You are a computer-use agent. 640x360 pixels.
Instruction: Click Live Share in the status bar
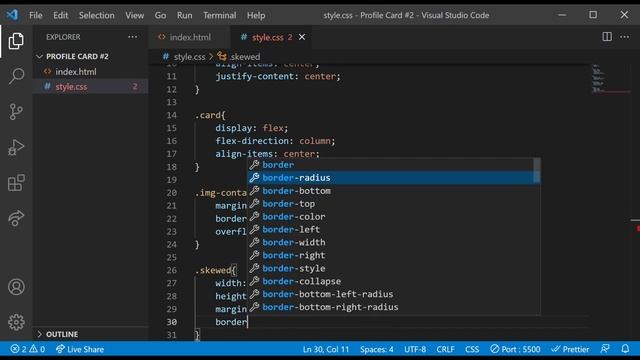click(x=80, y=349)
